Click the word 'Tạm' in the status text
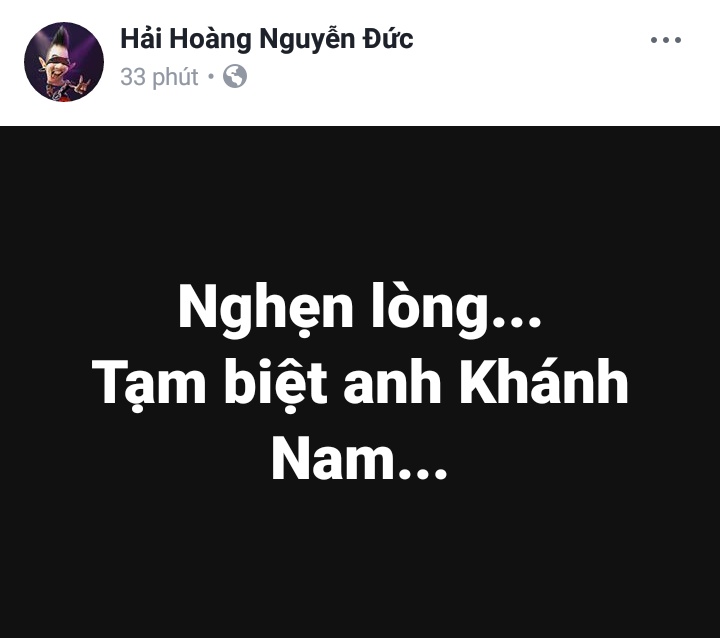The image size is (720, 638). [x=149, y=384]
